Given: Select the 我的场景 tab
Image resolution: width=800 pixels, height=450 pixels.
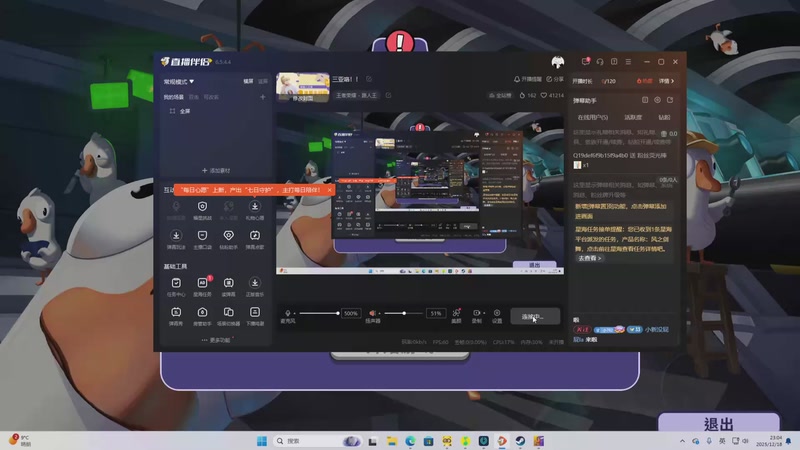Looking at the screenshot, I should point(173,97).
